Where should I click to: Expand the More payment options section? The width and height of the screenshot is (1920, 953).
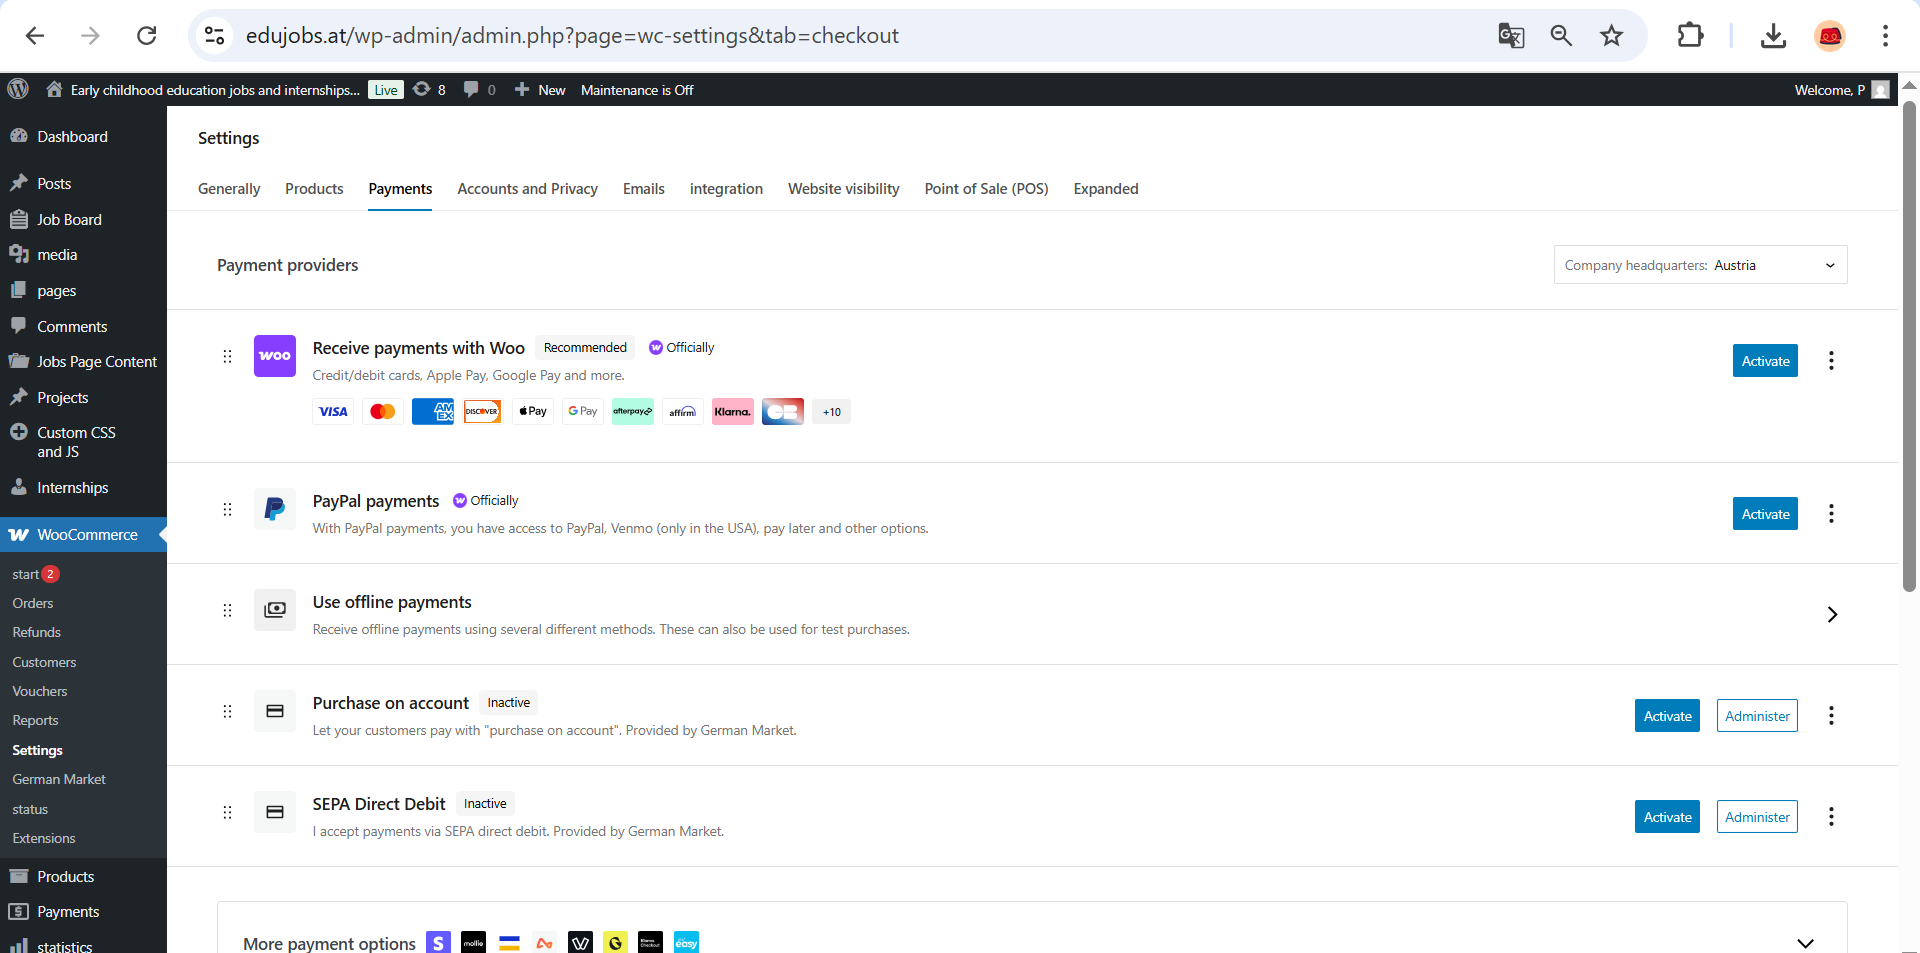coord(1804,943)
